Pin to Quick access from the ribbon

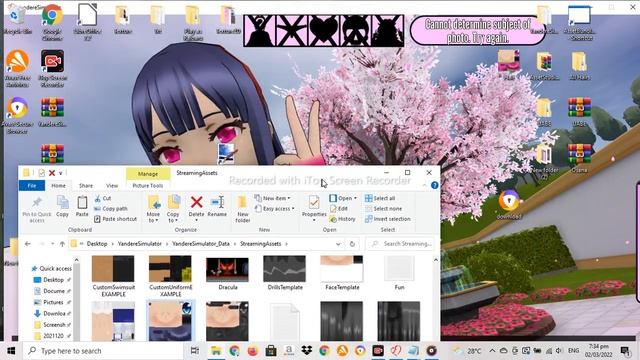37,209
